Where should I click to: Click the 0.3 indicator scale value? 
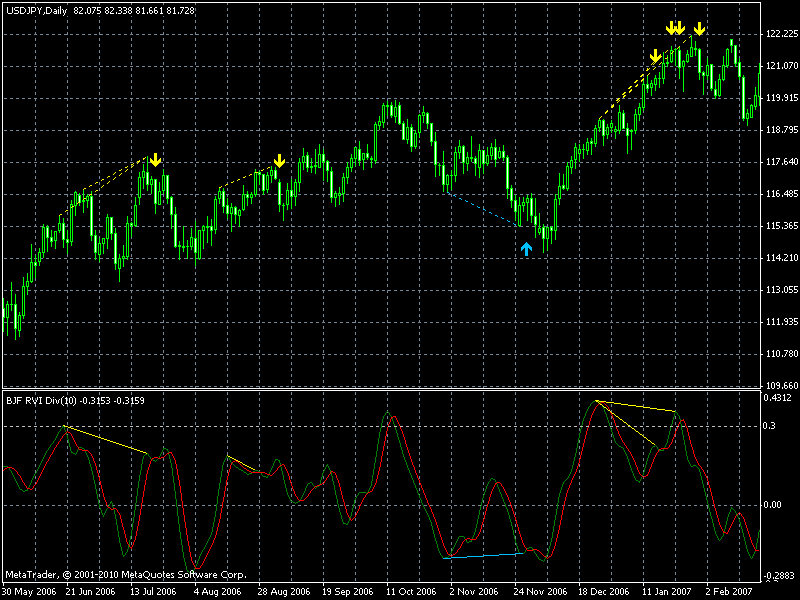770,426
